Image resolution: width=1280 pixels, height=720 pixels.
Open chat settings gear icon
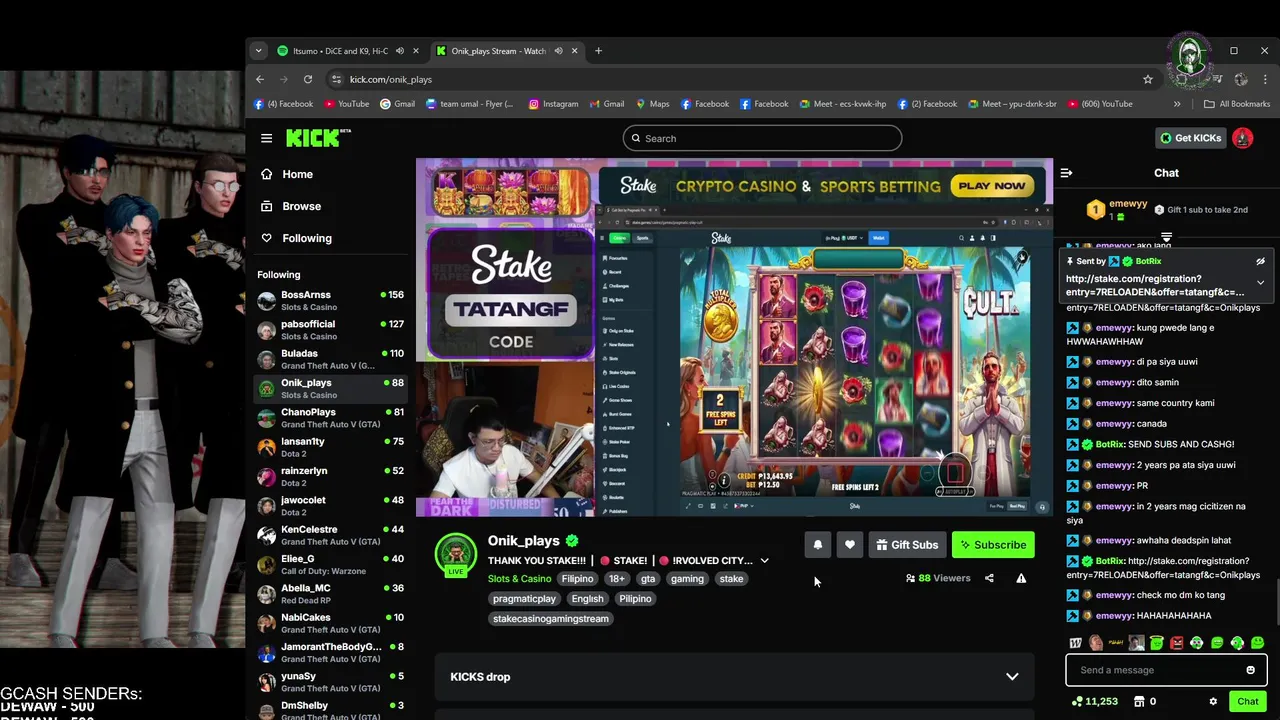tap(1213, 701)
